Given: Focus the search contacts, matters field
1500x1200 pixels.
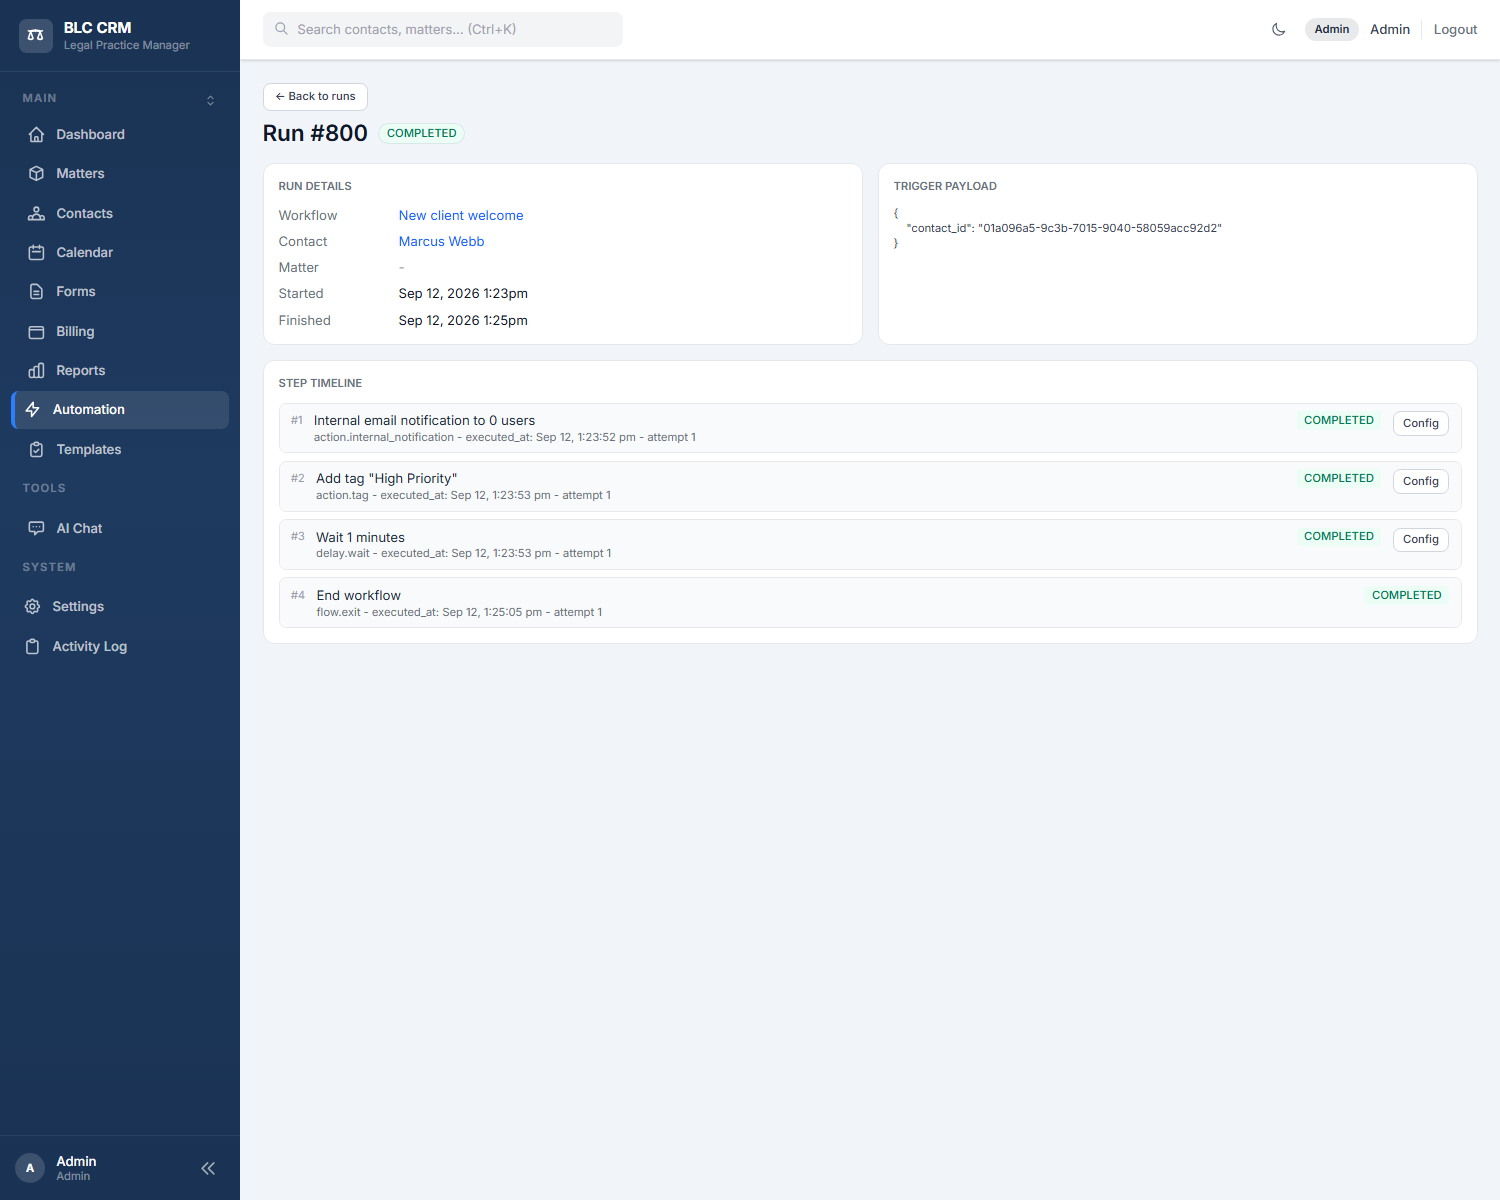Looking at the screenshot, I should [x=443, y=29].
